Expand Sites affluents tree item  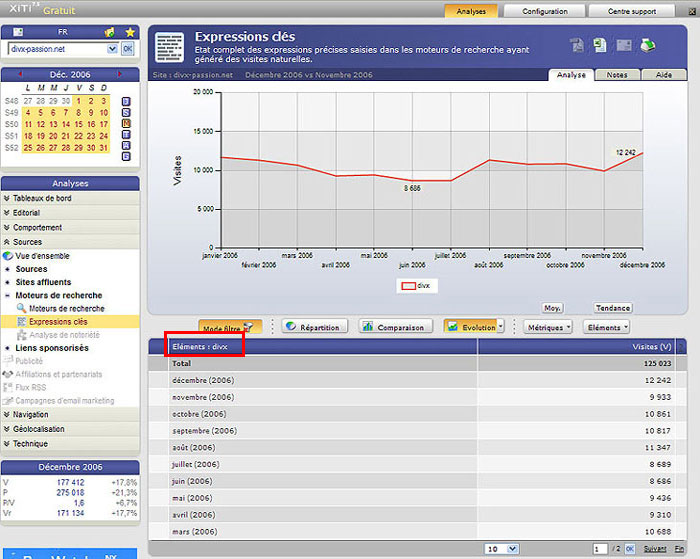click(7, 282)
